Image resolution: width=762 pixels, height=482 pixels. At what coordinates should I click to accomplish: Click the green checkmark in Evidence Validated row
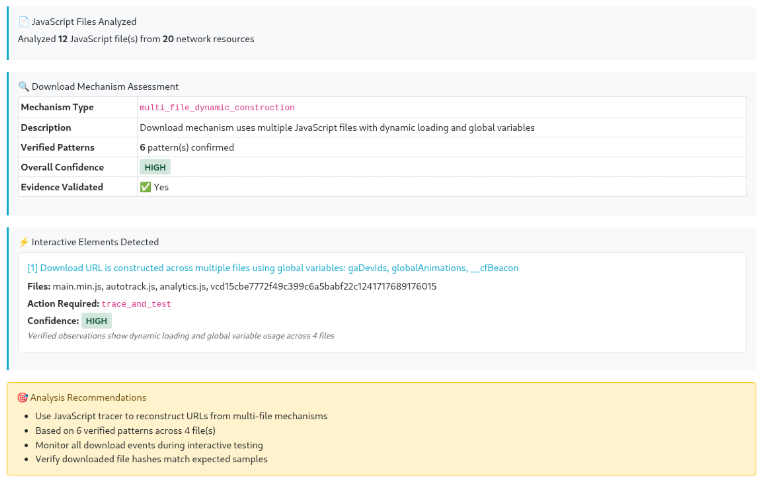145,187
